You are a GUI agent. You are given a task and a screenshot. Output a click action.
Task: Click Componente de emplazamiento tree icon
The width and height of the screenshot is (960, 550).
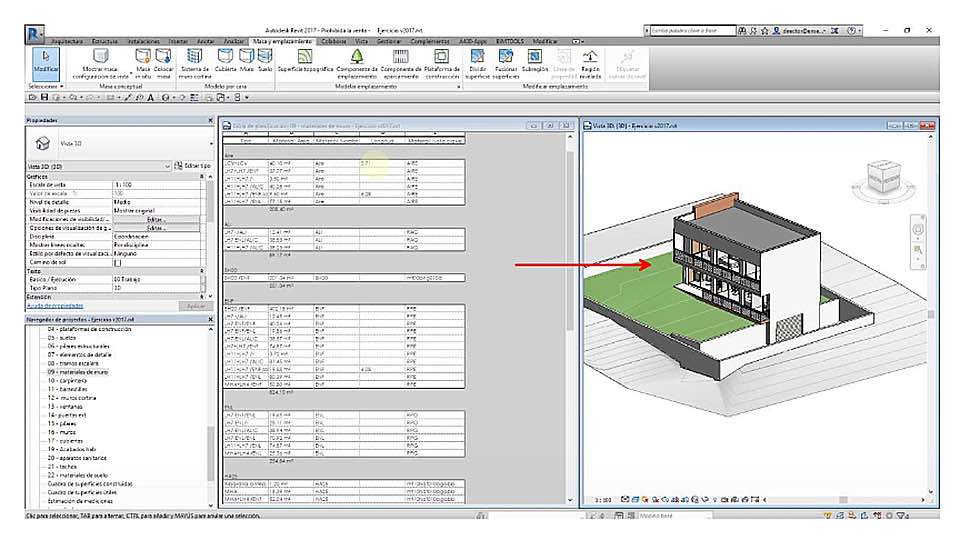(357, 56)
